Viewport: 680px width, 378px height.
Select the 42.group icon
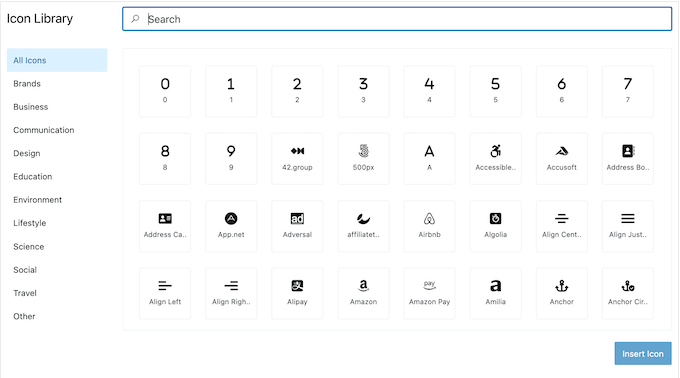click(x=297, y=159)
